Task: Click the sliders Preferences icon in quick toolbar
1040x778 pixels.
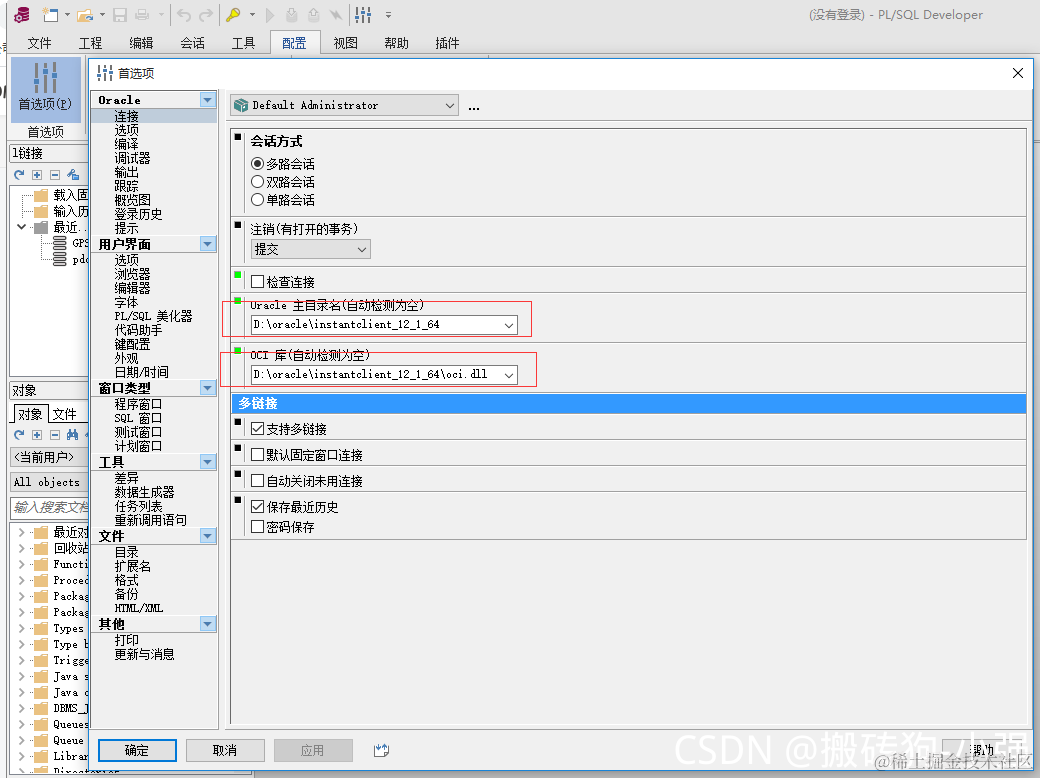Action: (x=363, y=14)
